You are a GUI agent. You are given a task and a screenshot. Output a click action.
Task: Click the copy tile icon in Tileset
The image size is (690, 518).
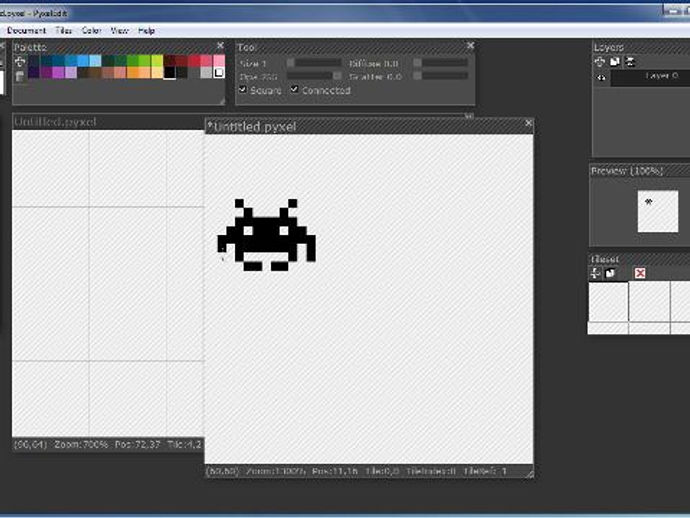[610, 273]
